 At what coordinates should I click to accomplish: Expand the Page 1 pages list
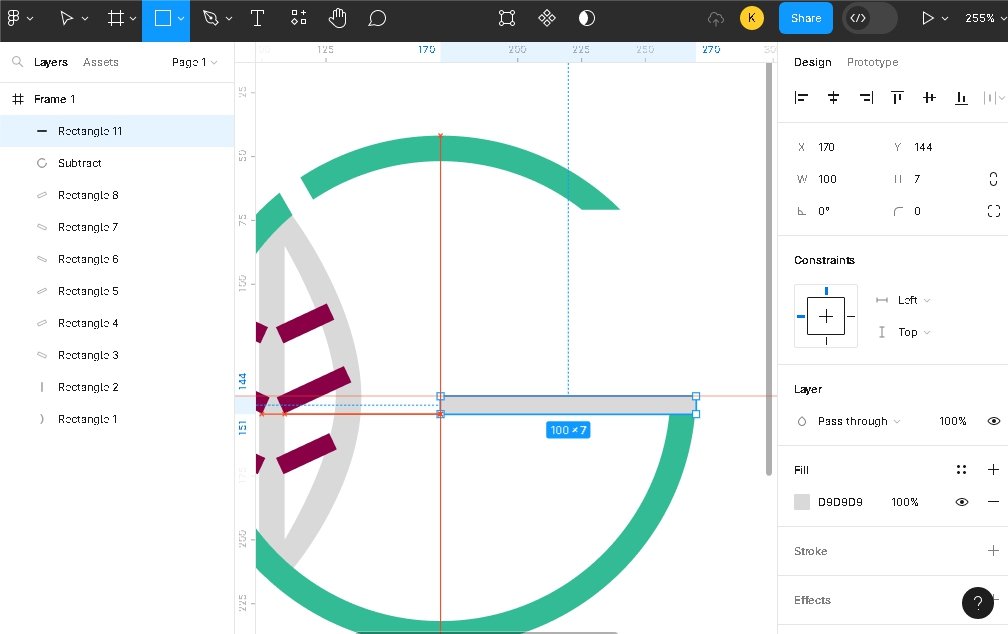tap(194, 62)
